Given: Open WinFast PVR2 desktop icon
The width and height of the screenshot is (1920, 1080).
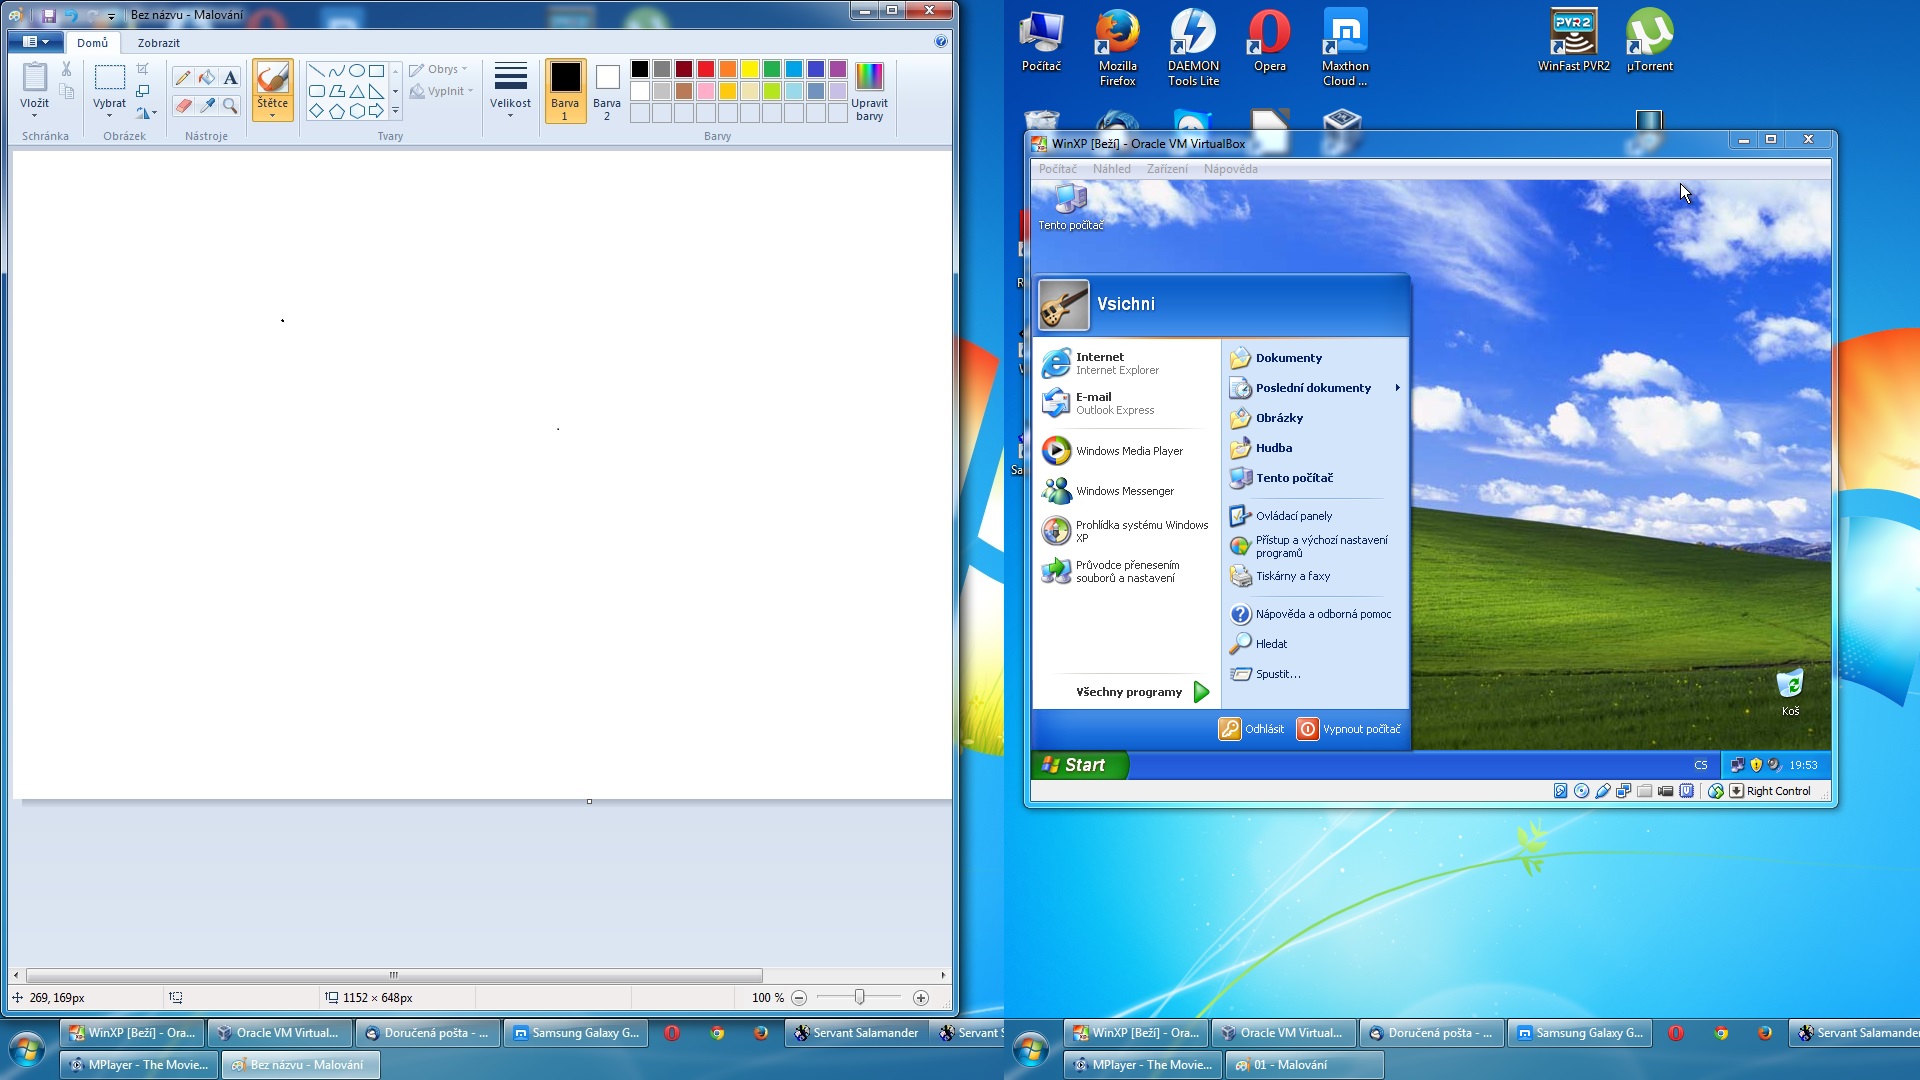Looking at the screenshot, I should (x=1574, y=41).
